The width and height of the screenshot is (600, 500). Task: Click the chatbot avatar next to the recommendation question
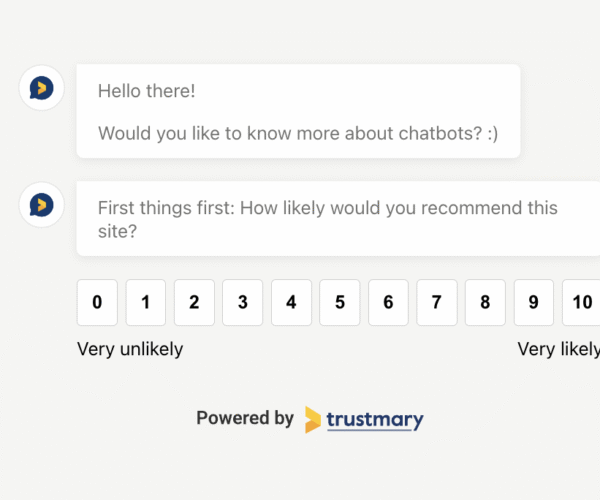click(x=42, y=205)
